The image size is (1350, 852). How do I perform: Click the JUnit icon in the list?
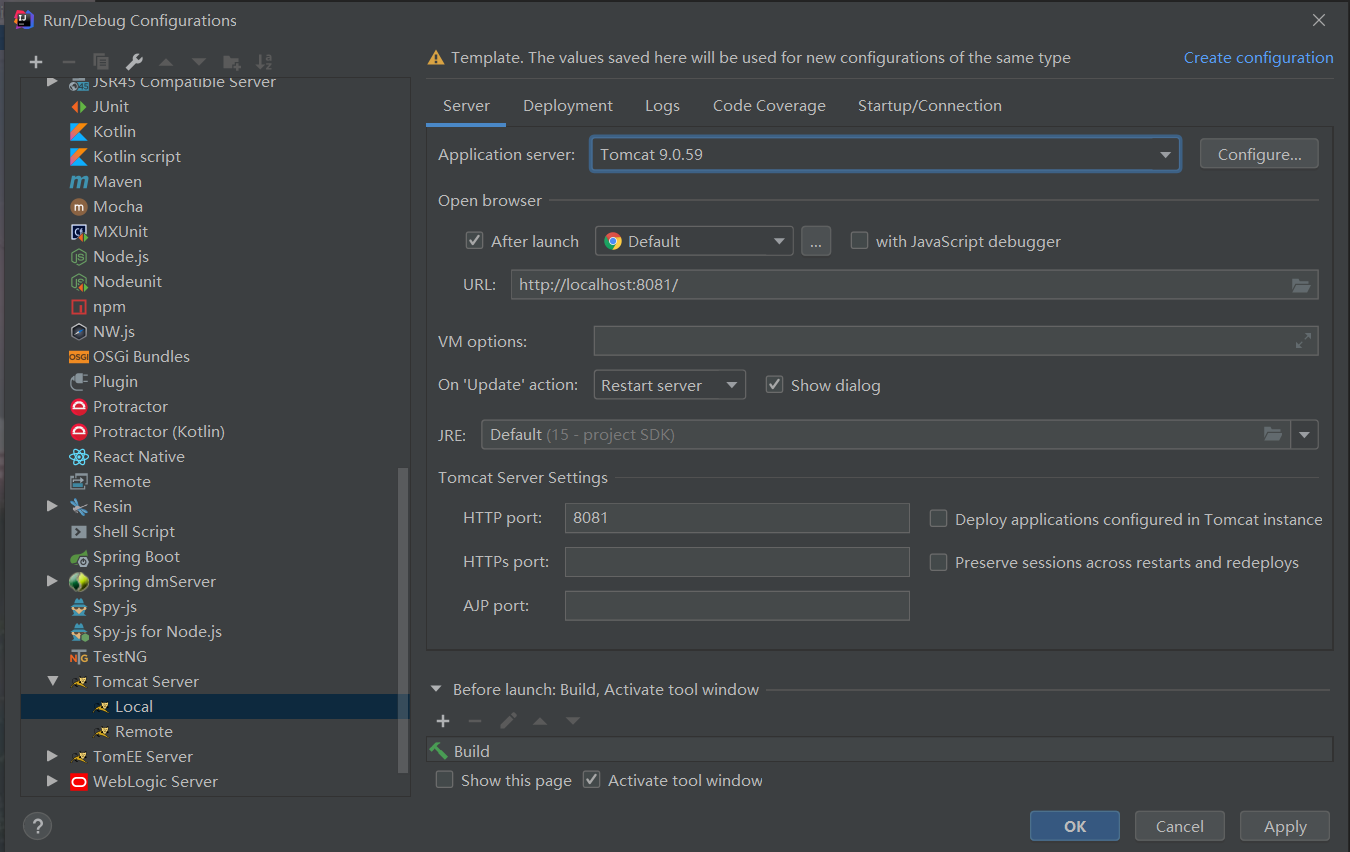[x=79, y=106]
